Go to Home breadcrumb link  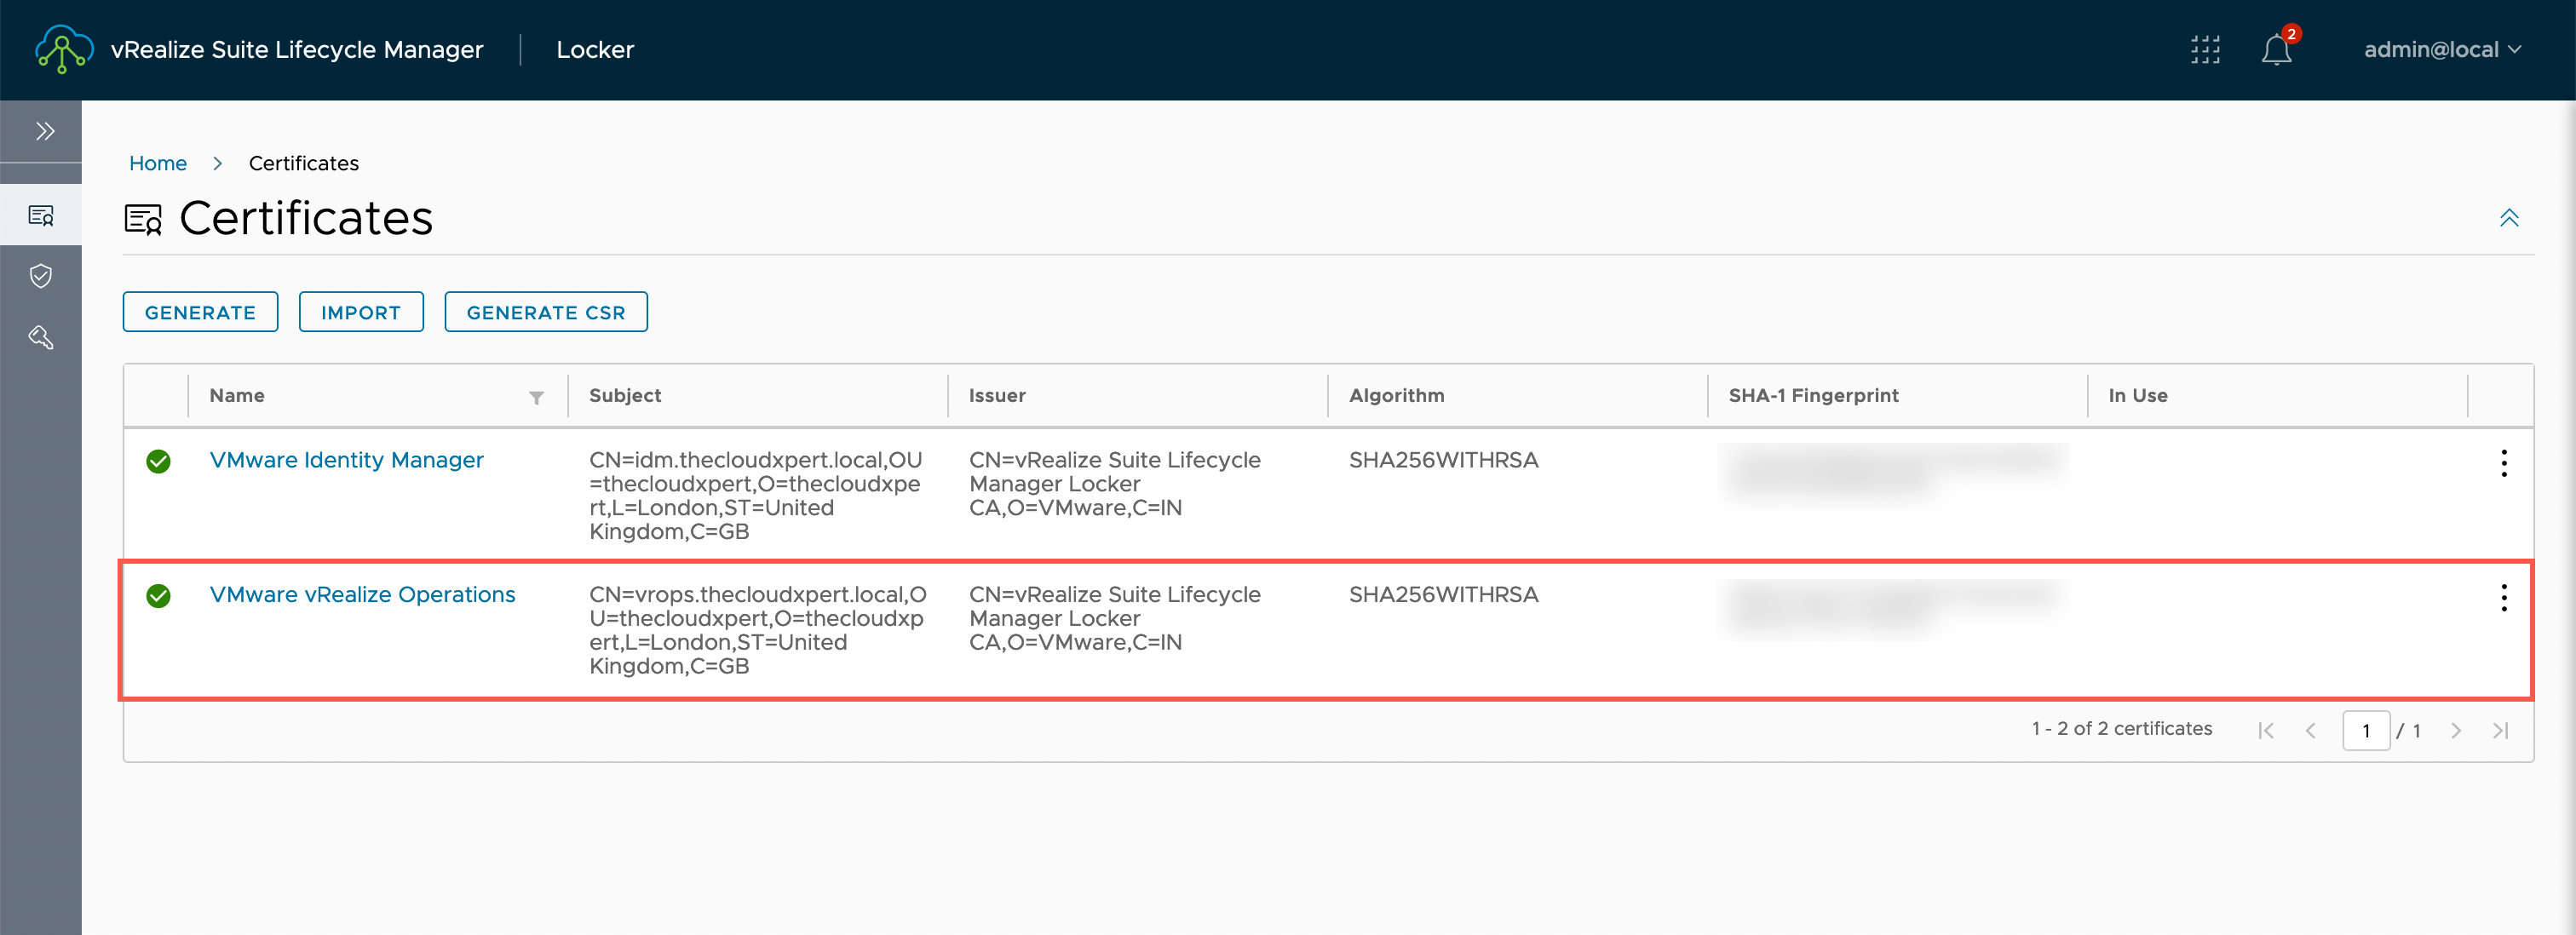click(158, 163)
